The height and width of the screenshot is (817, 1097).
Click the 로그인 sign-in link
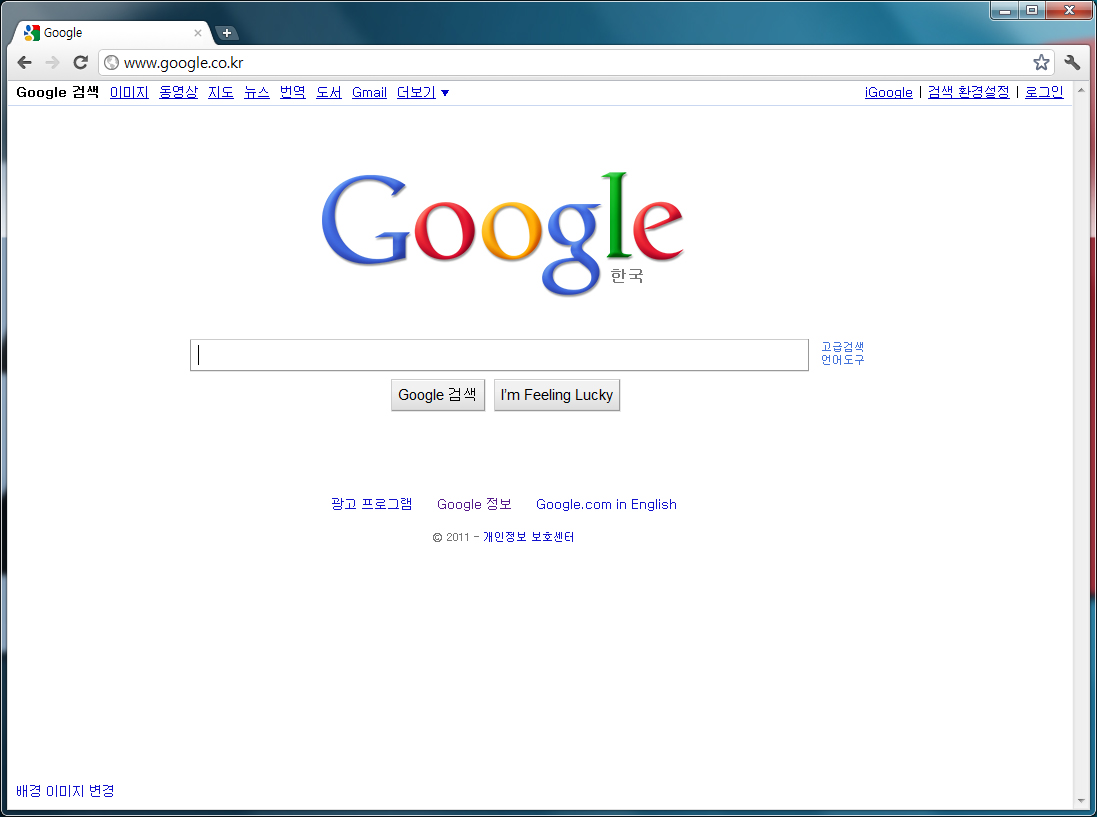point(1044,92)
